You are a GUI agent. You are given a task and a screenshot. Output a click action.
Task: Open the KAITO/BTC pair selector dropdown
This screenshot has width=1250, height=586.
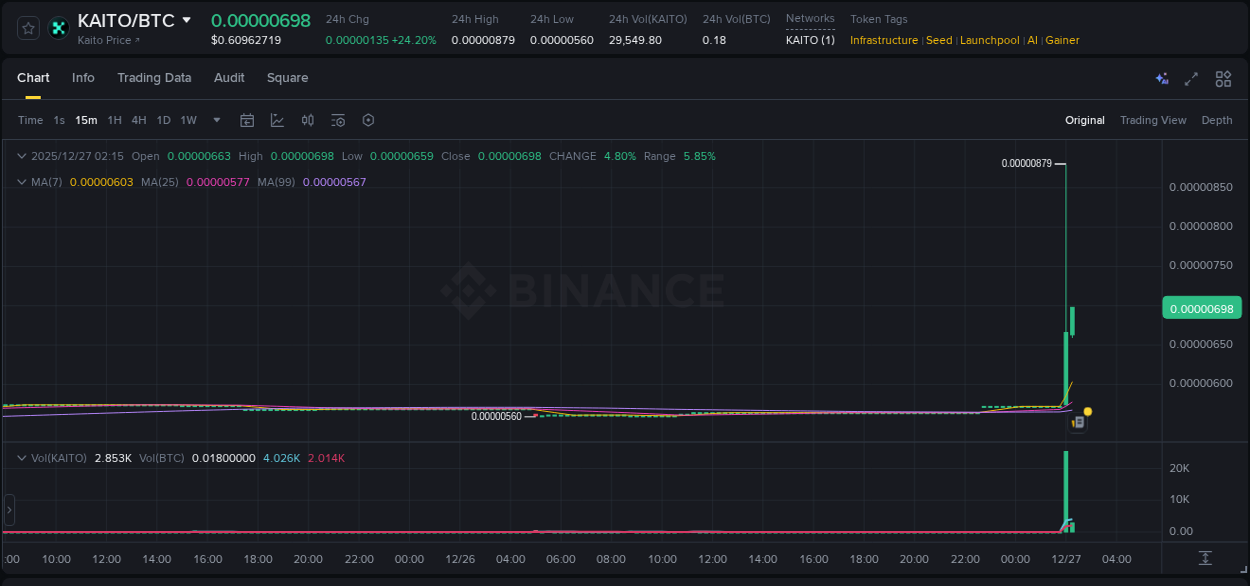click(x=188, y=19)
